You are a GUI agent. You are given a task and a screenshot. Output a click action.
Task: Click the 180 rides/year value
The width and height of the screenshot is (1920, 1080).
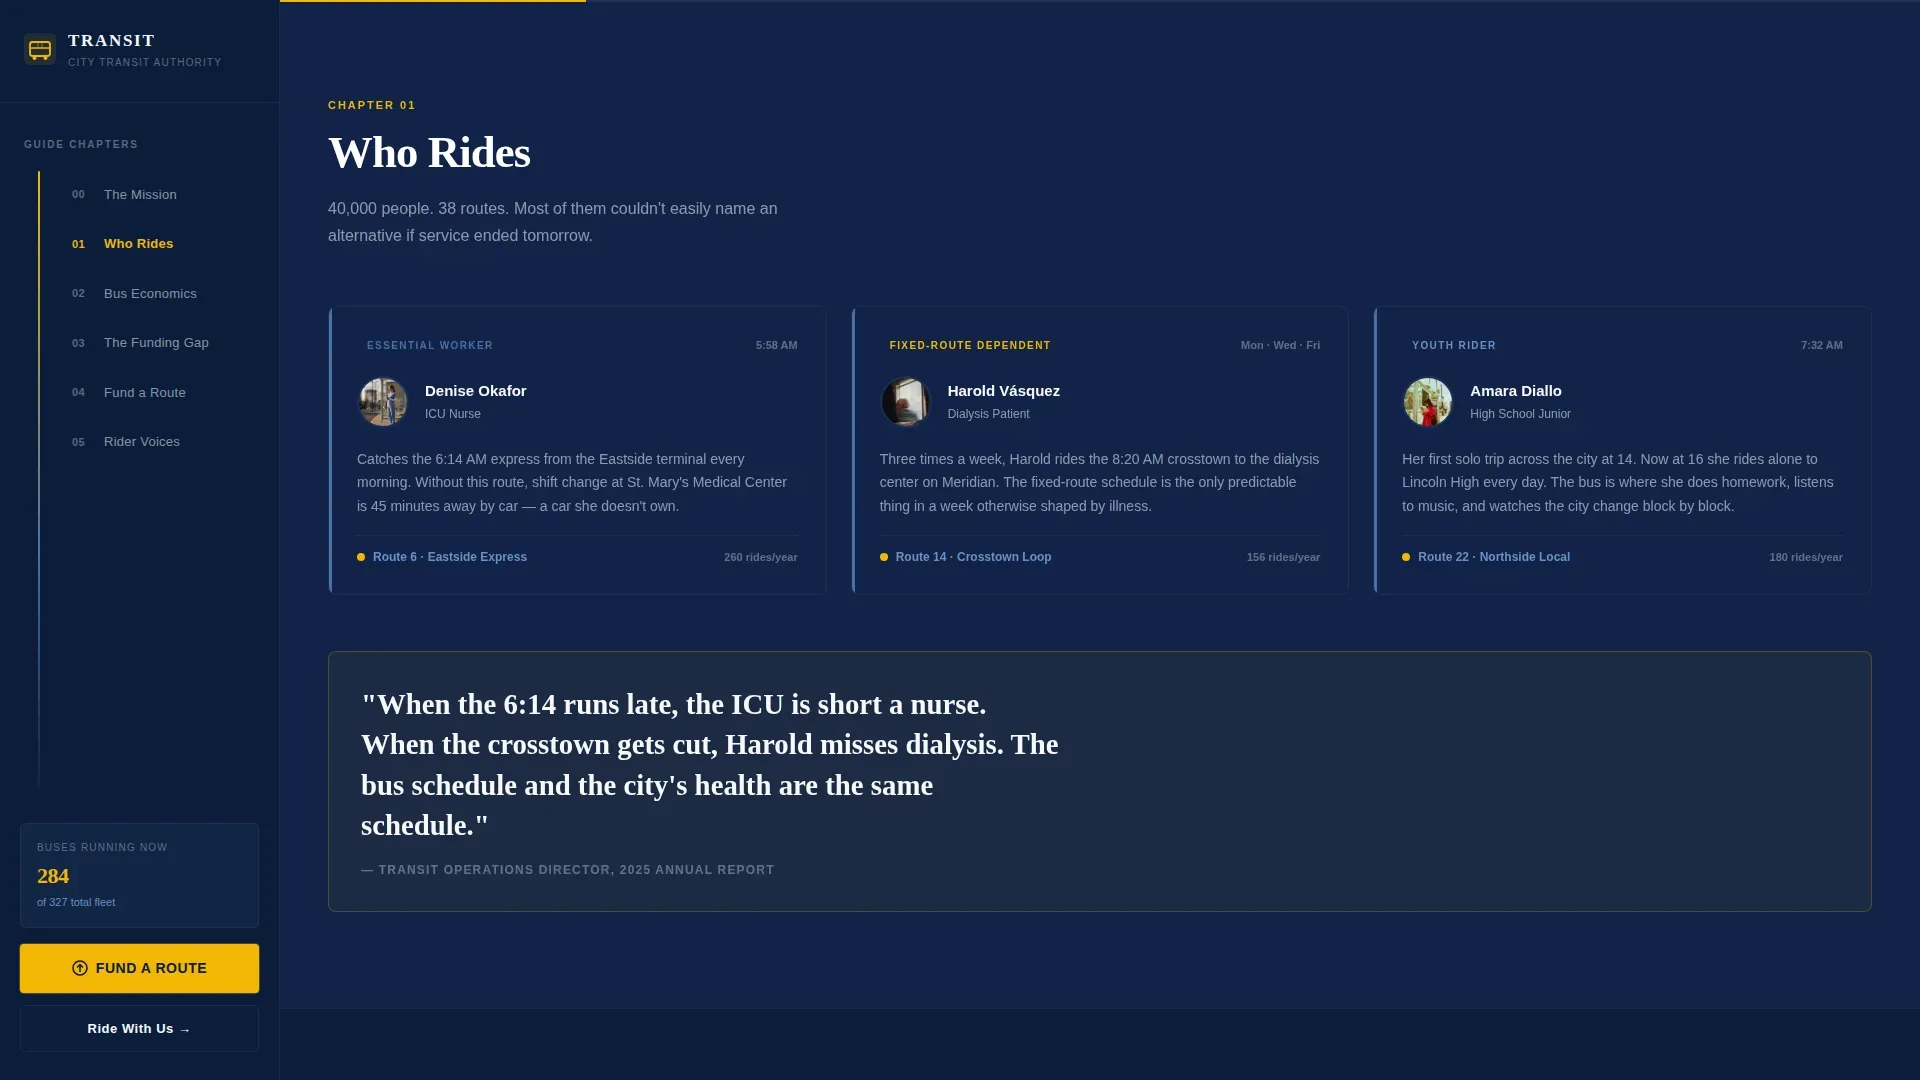pos(1806,558)
